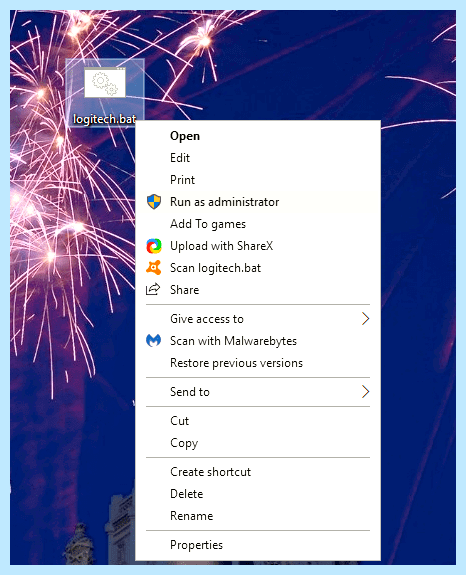The height and width of the screenshot is (575, 466).
Task: Click the Avast orange scan icon
Action: (x=154, y=268)
